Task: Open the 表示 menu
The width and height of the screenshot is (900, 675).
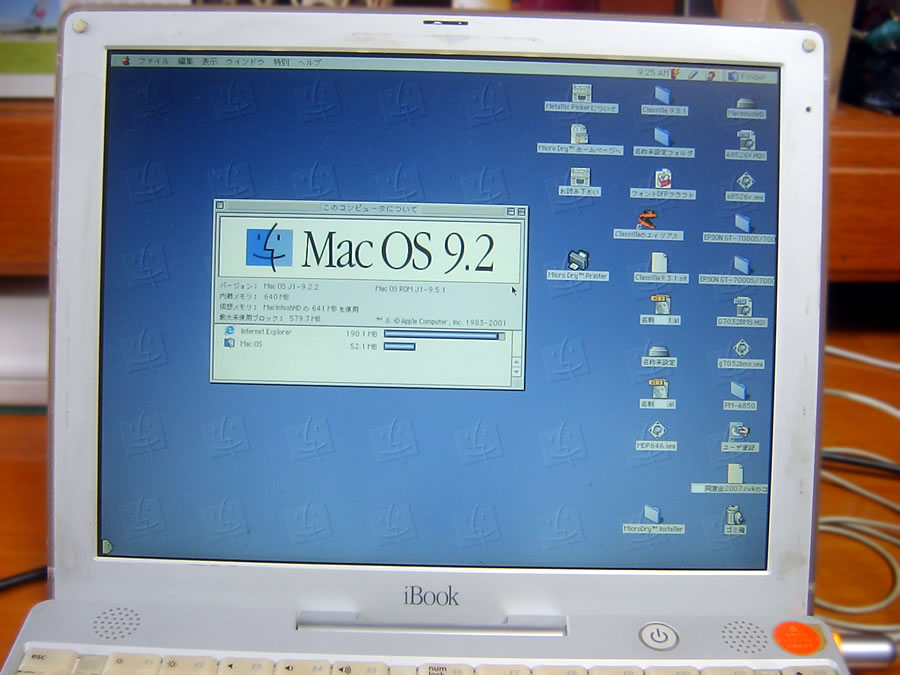Action: click(210, 61)
